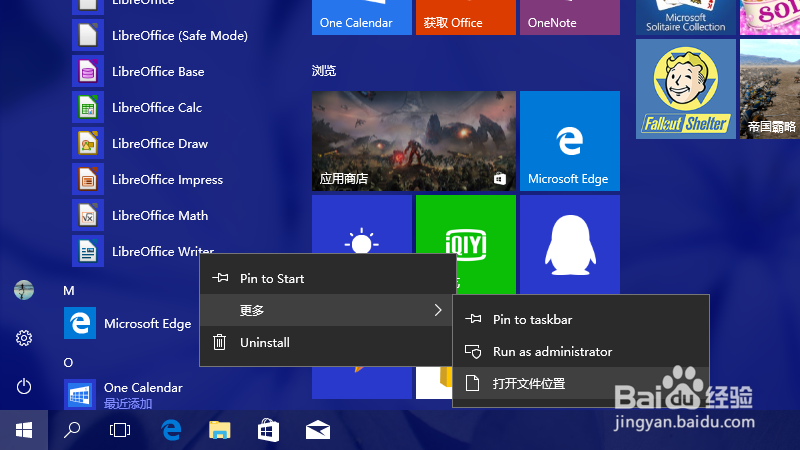
Task: Open the Store from the taskbar
Action: coord(268,430)
